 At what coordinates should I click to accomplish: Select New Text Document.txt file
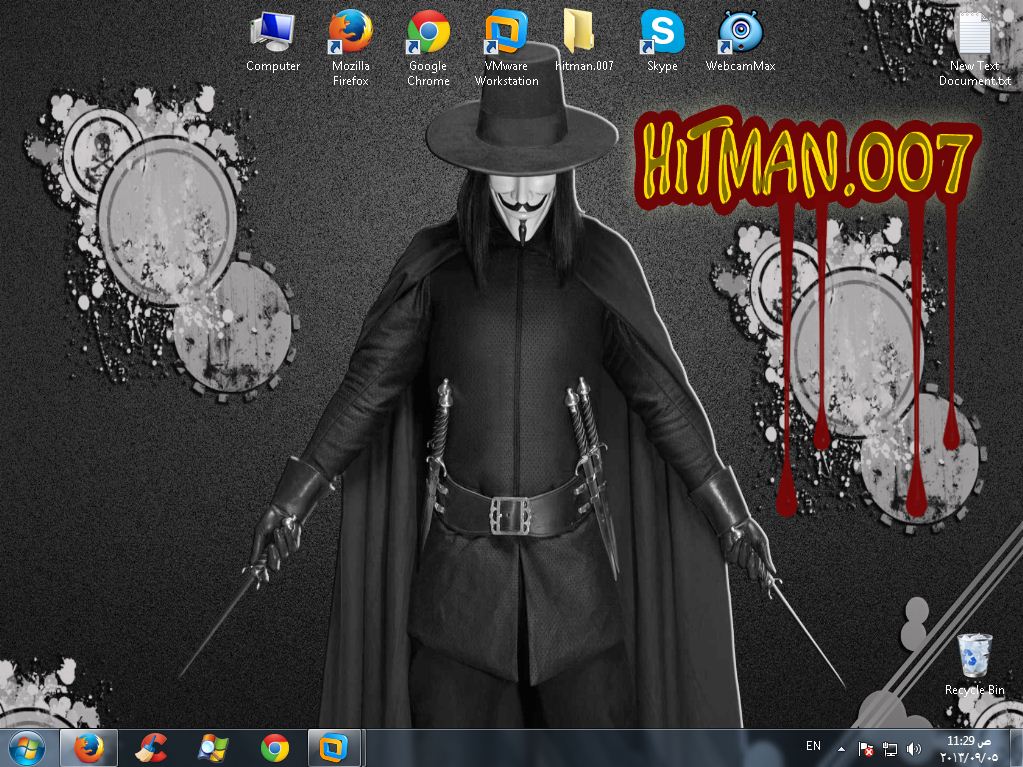click(974, 40)
